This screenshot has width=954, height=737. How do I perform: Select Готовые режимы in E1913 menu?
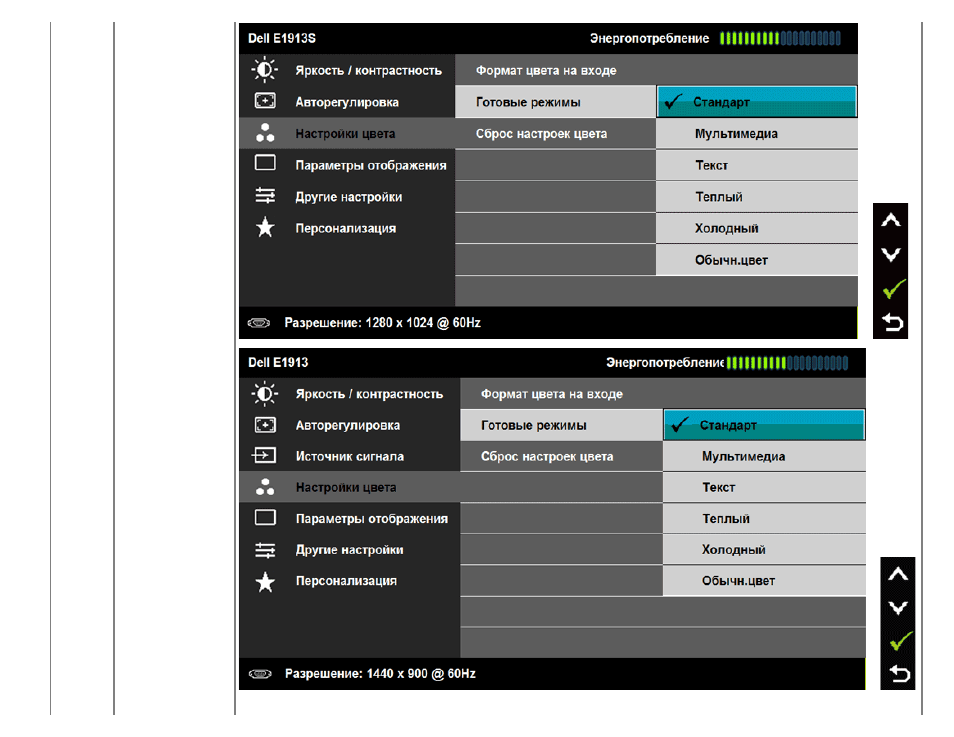click(561, 425)
